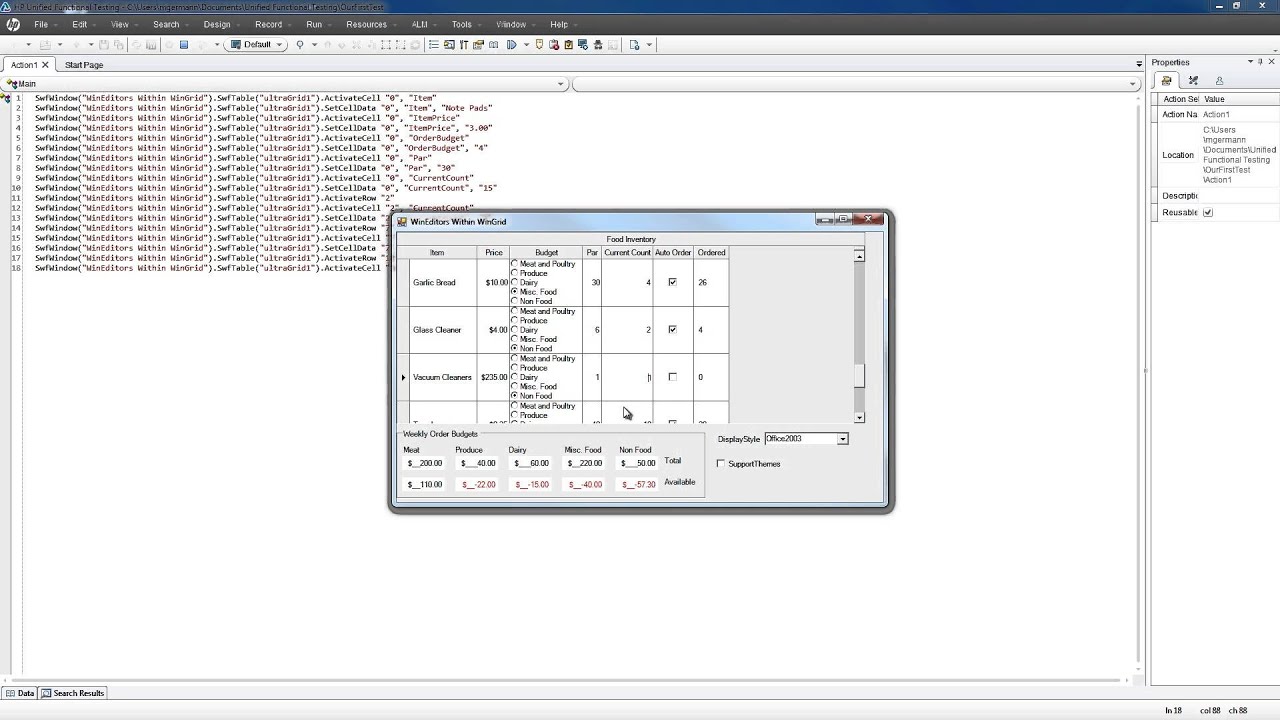The image size is (1280, 720).
Task: Open the Resources menu
Action: [x=367, y=24]
